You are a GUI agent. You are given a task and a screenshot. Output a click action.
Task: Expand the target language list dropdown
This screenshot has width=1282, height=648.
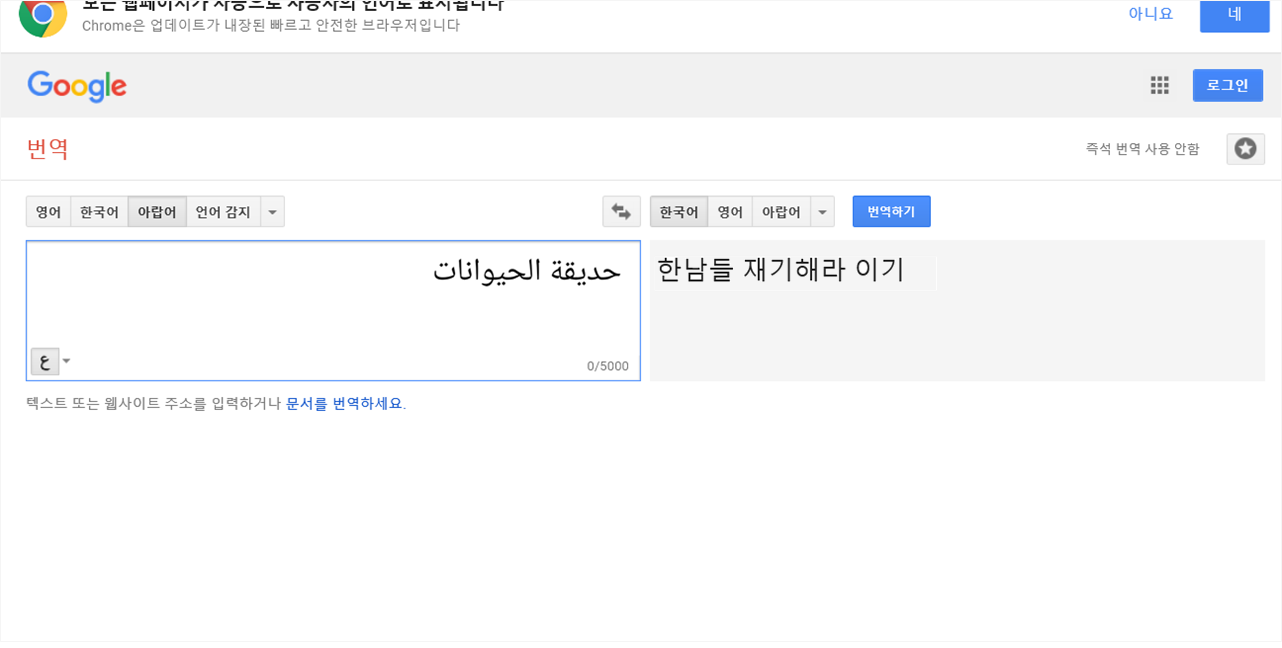pyautogui.click(x=822, y=212)
